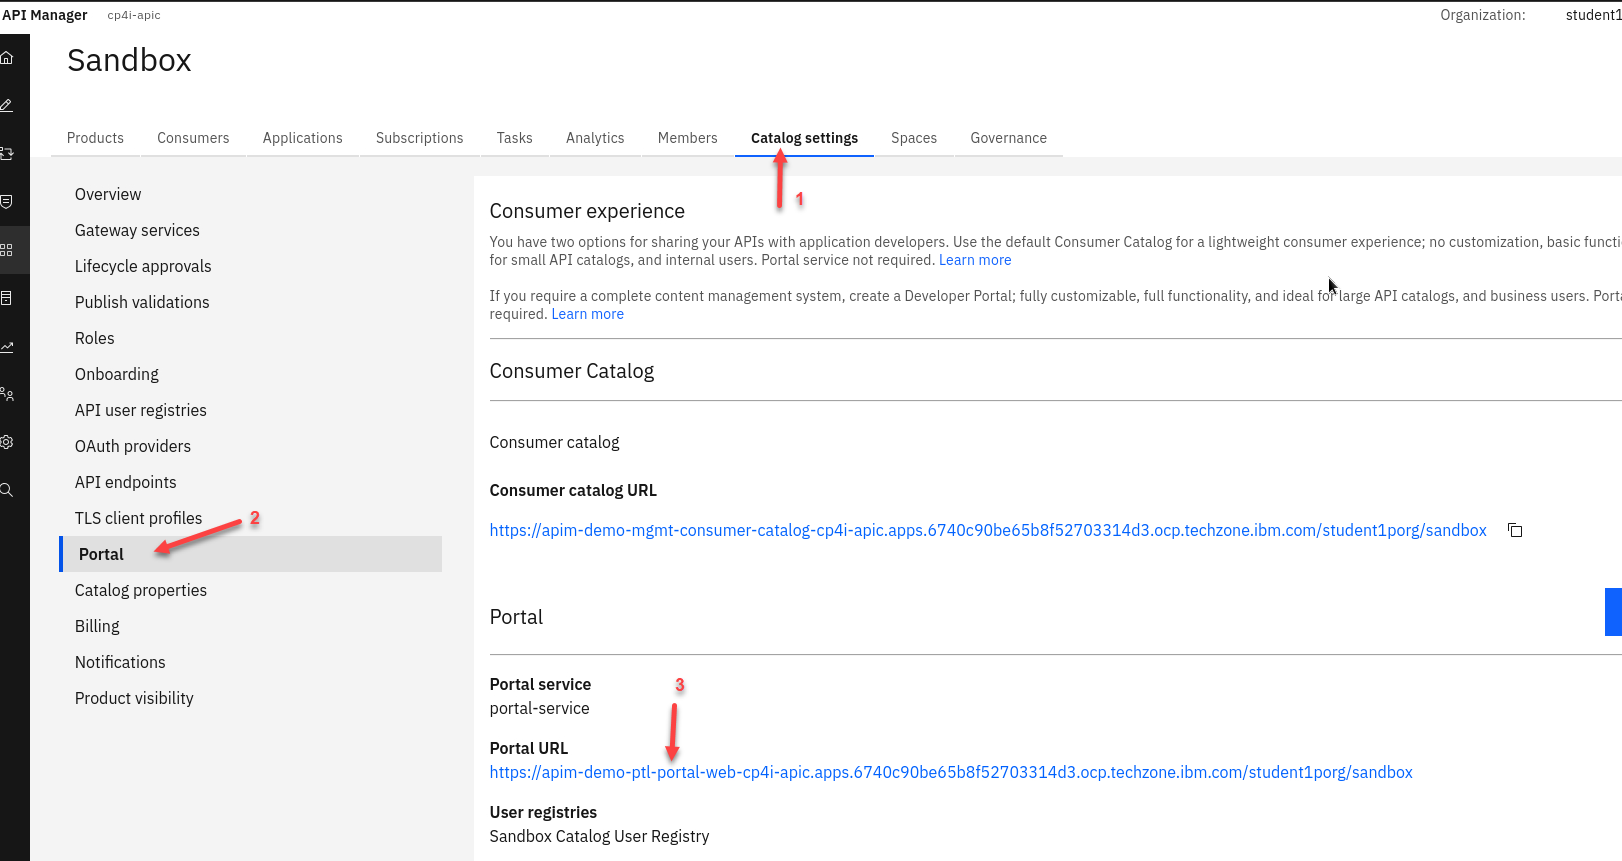
Task: Copy the Consumer catalog URL using copy icon
Action: pos(1515,530)
